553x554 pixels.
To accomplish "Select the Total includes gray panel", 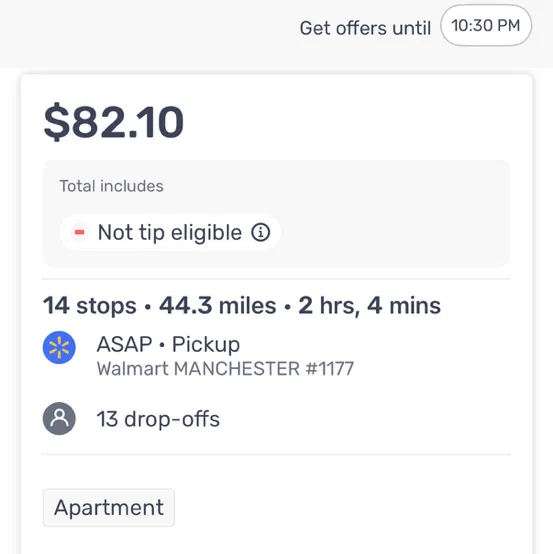I will pyautogui.click(x=276, y=214).
